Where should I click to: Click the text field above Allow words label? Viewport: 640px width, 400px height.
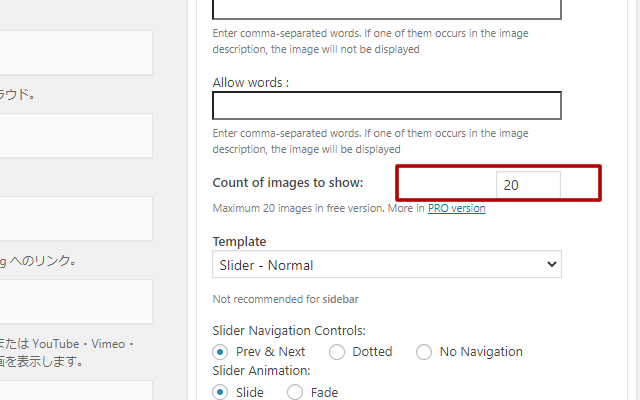pyautogui.click(x=387, y=8)
